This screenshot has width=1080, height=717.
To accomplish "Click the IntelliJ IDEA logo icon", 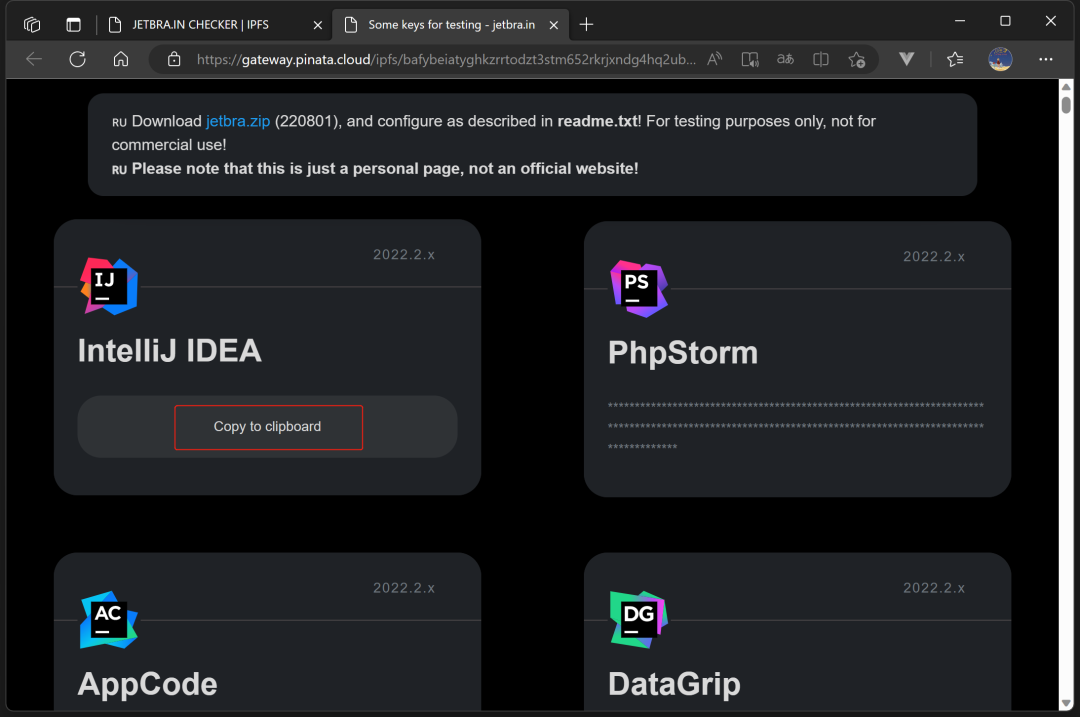I will 109,286.
